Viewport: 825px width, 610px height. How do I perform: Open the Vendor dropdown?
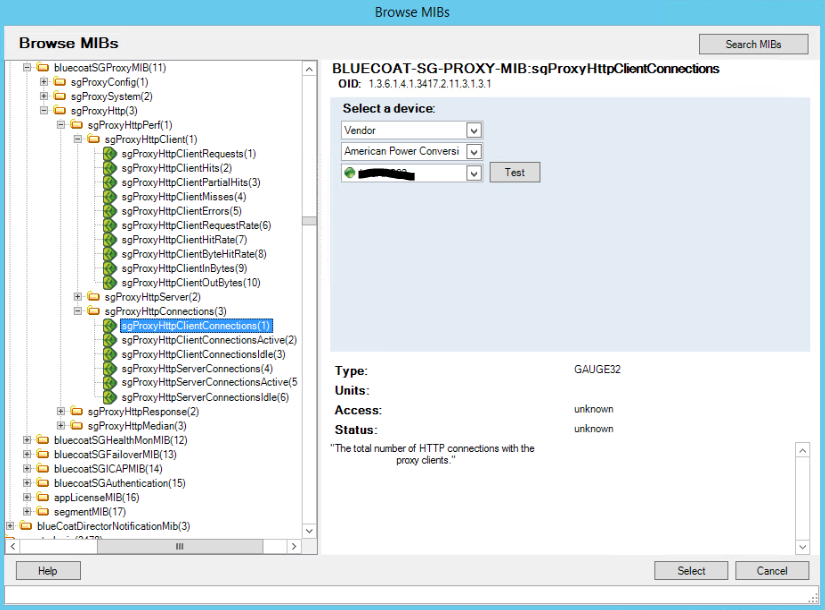point(474,131)
